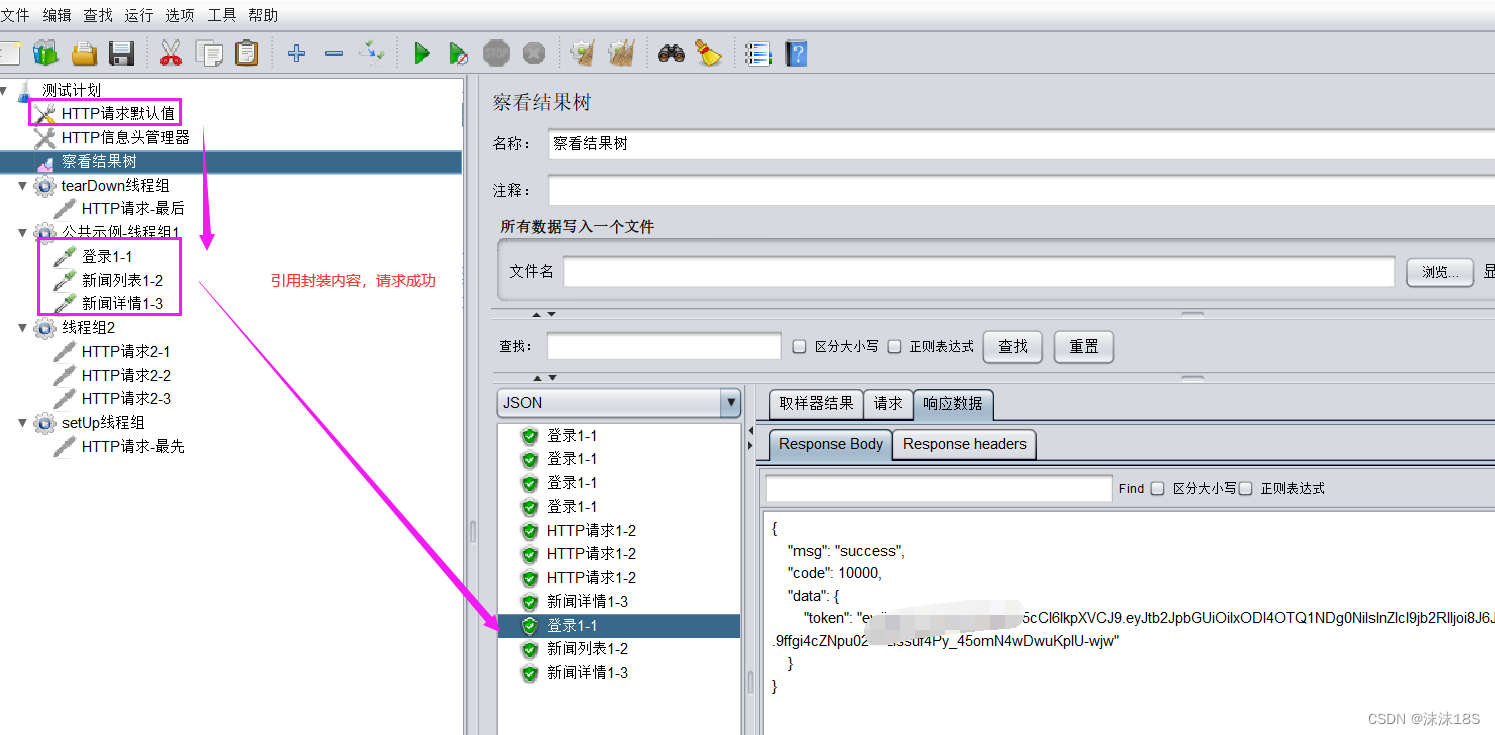Image resolution: width=1495 pixels, height=735 pixels.
Task: Click Start no pauses icon
Action: (x=458, y=53)
